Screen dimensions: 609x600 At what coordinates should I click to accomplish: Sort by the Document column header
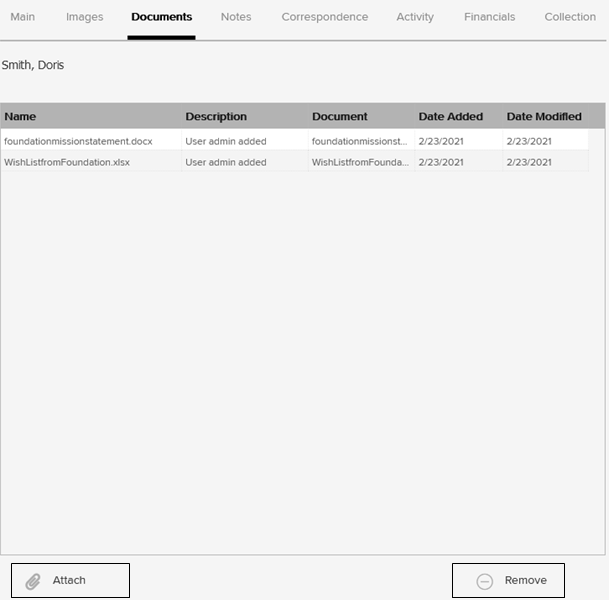[x=362, y=116]
